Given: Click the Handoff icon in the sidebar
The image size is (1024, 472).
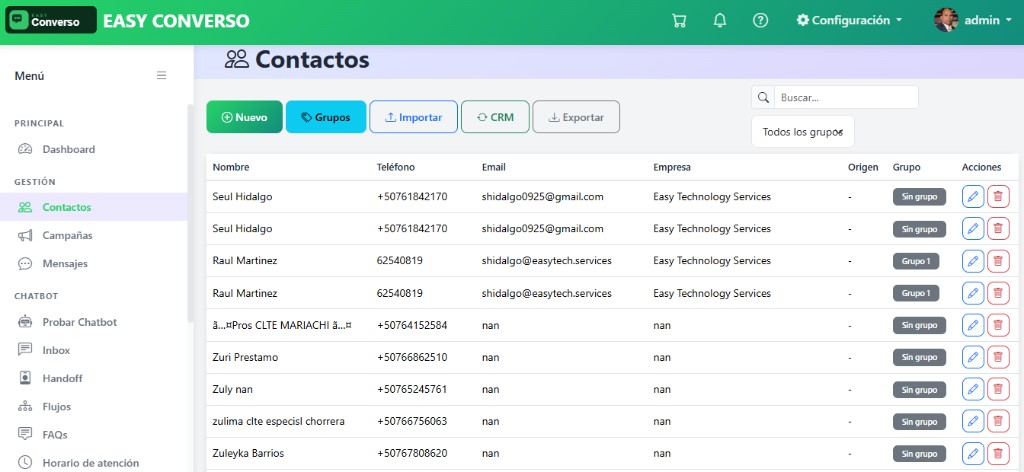Looking at the screenshot, I should pos(25,378).
